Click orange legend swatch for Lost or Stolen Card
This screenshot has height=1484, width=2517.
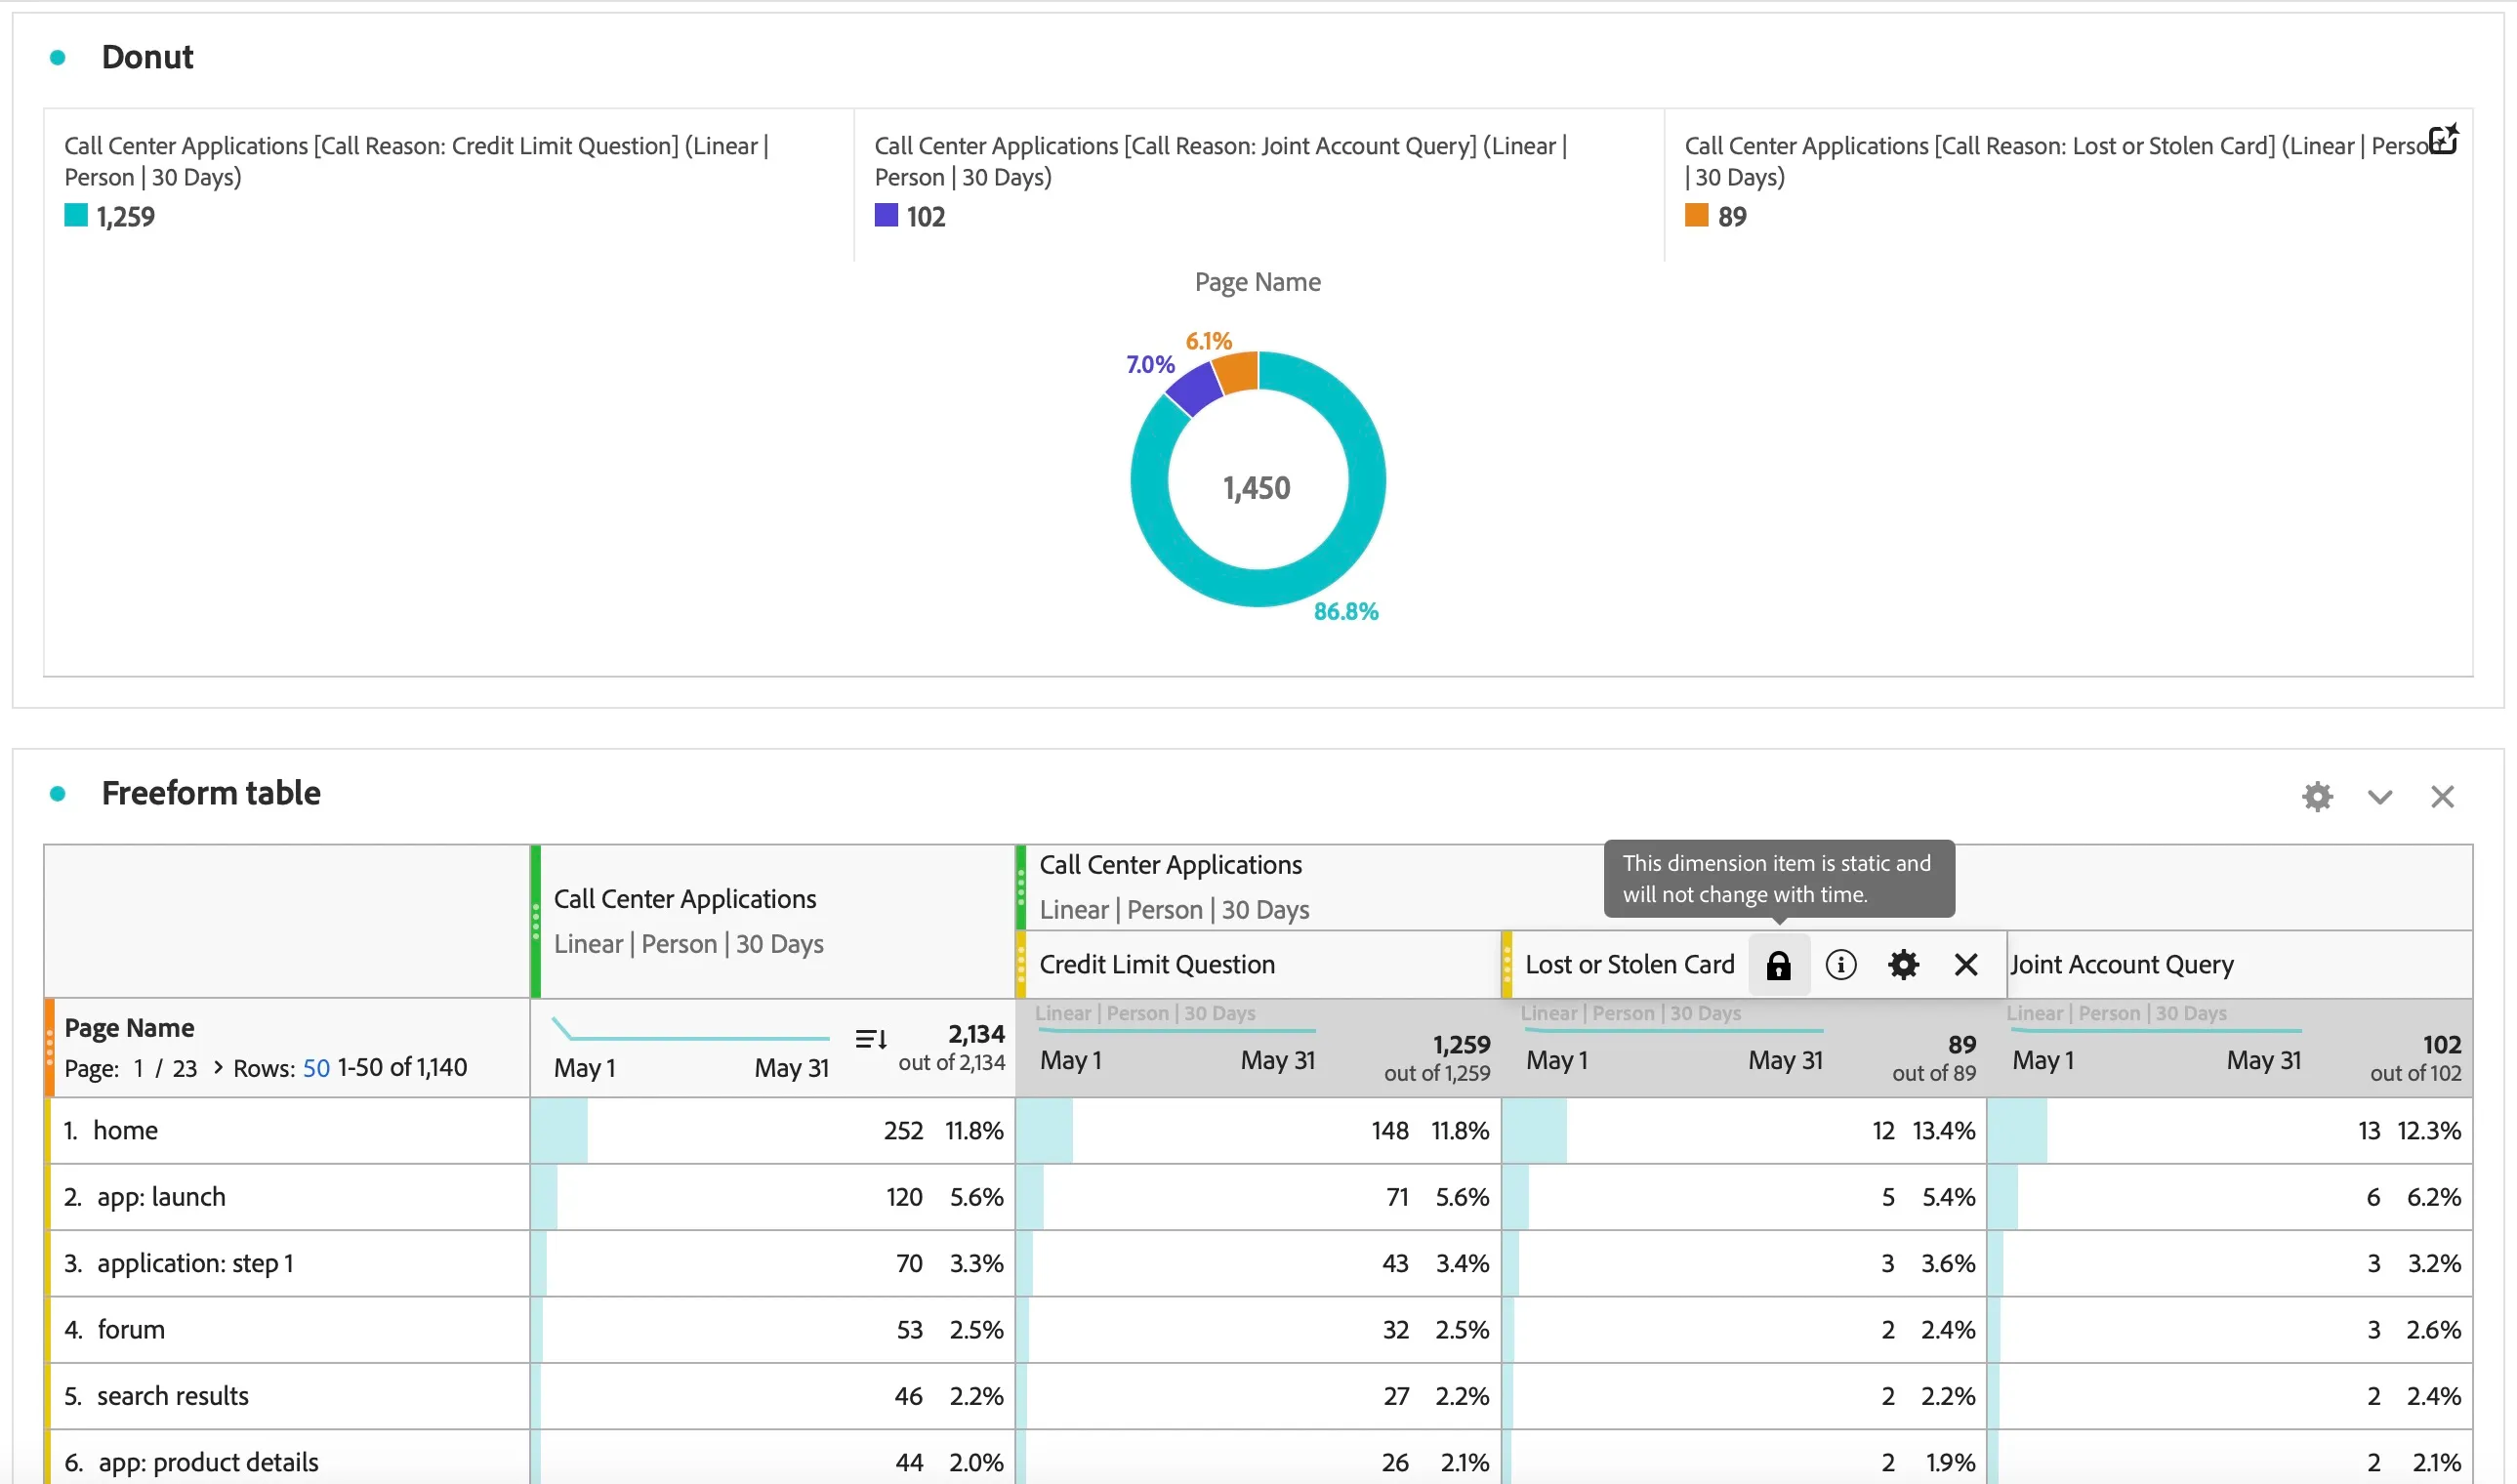1696,215
